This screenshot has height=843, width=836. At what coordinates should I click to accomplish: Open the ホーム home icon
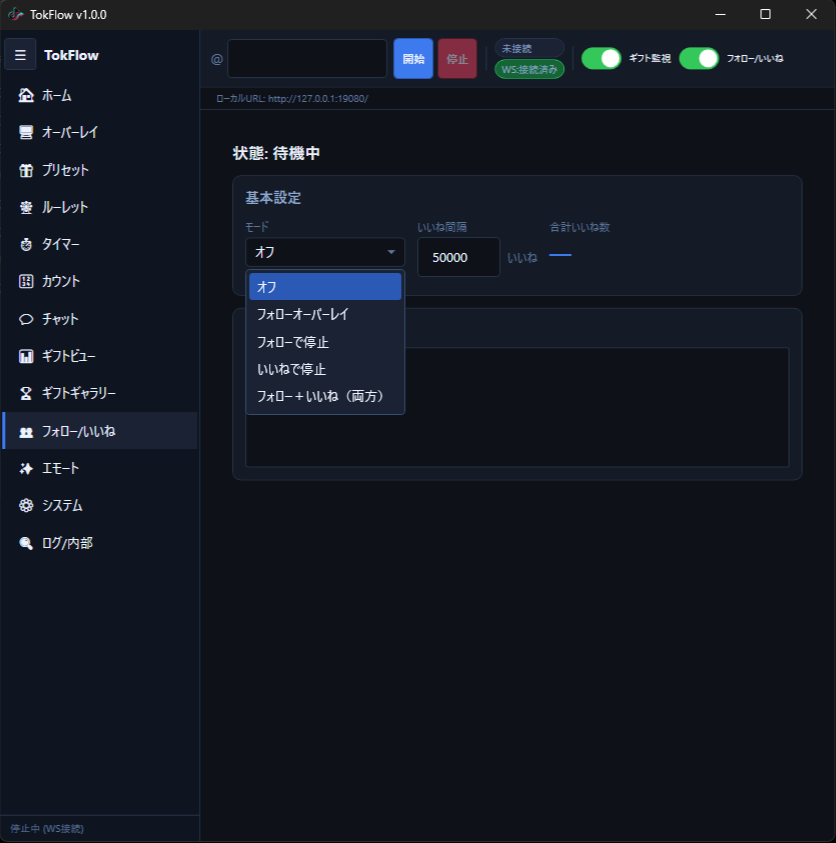pos(26,95)
